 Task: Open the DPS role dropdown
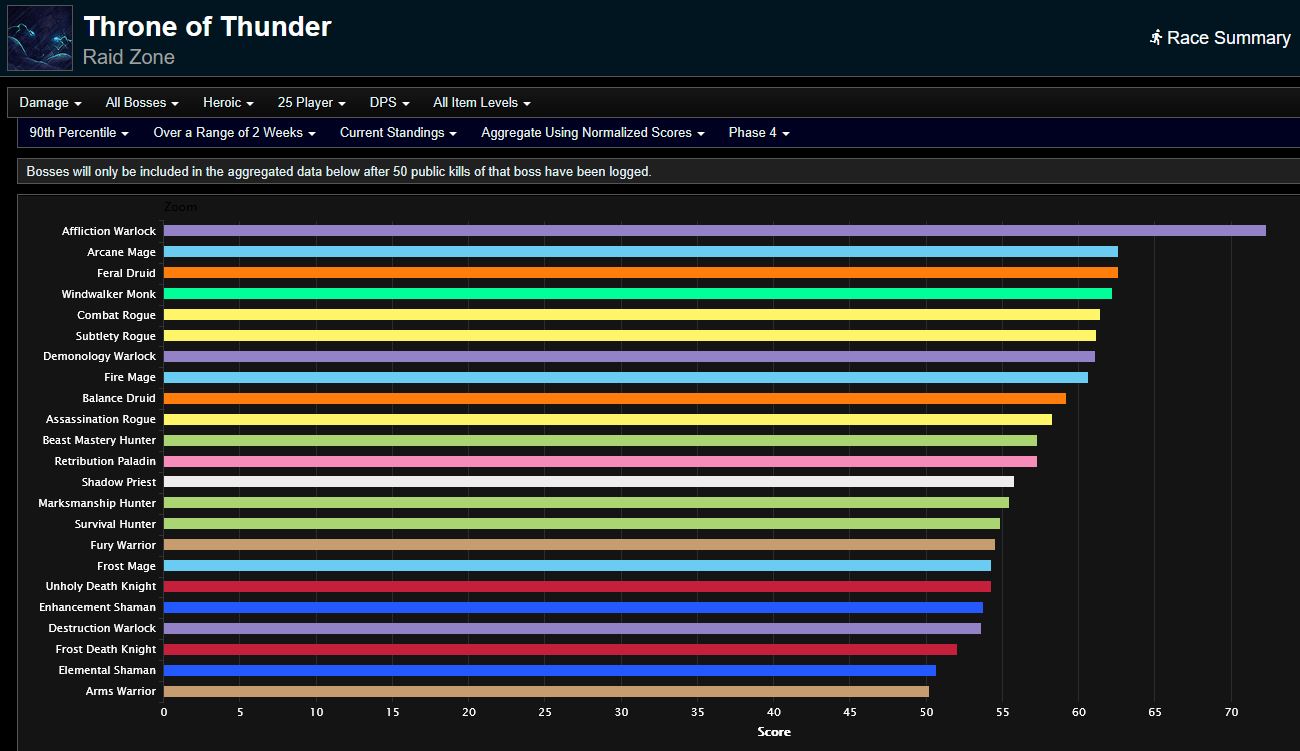[x=390, y=102]
